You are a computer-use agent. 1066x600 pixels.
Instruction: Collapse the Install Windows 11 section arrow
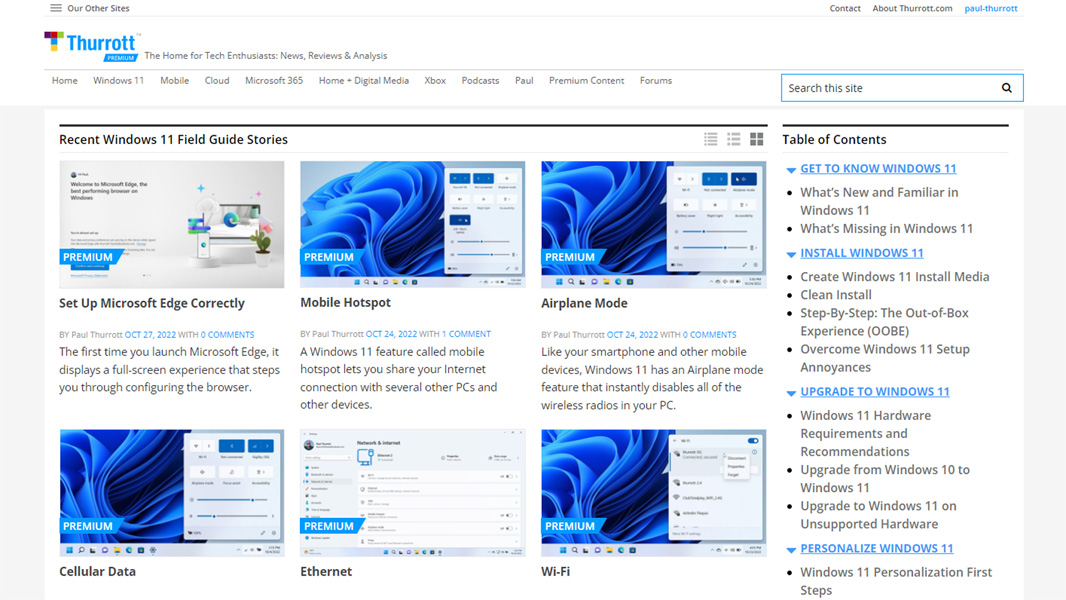(791, 255)
